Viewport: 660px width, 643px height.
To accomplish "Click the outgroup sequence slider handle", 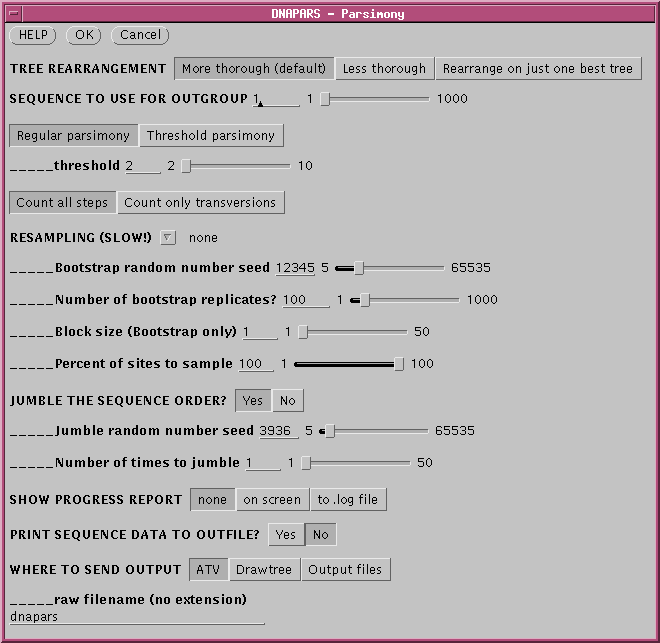I will (325, 99).
